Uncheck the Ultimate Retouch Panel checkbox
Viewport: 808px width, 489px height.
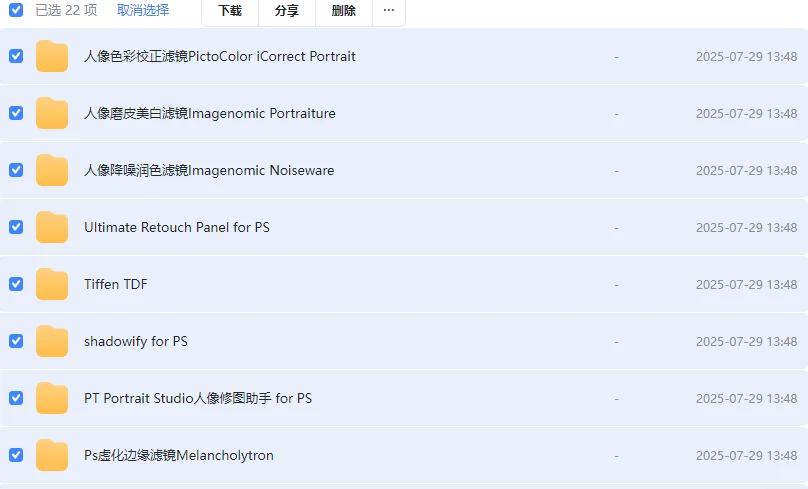coord(16,227)
